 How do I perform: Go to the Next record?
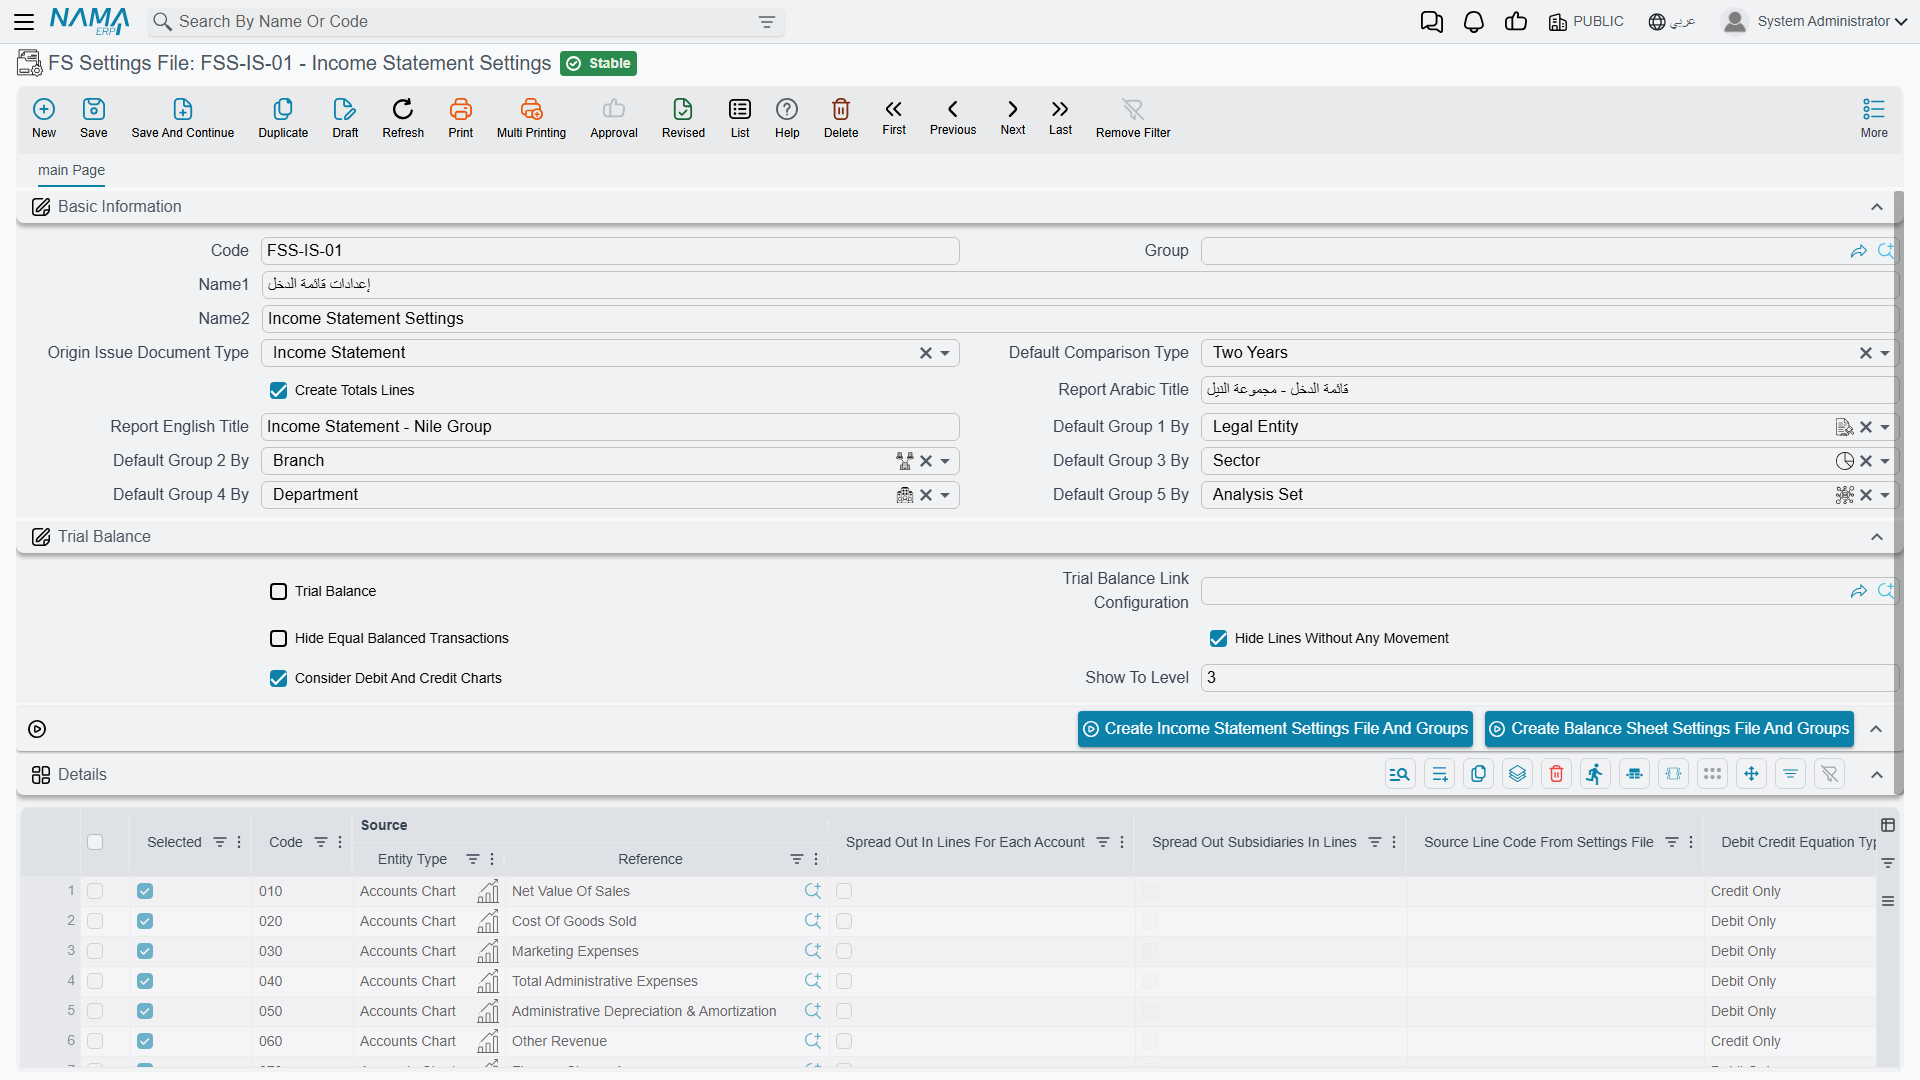(1013, 109)
